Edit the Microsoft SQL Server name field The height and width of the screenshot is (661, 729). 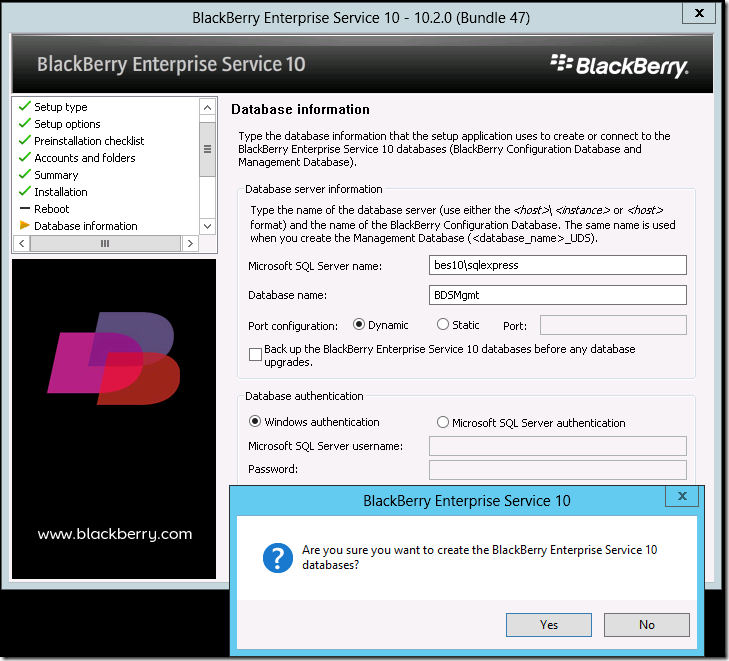[557, 265]
